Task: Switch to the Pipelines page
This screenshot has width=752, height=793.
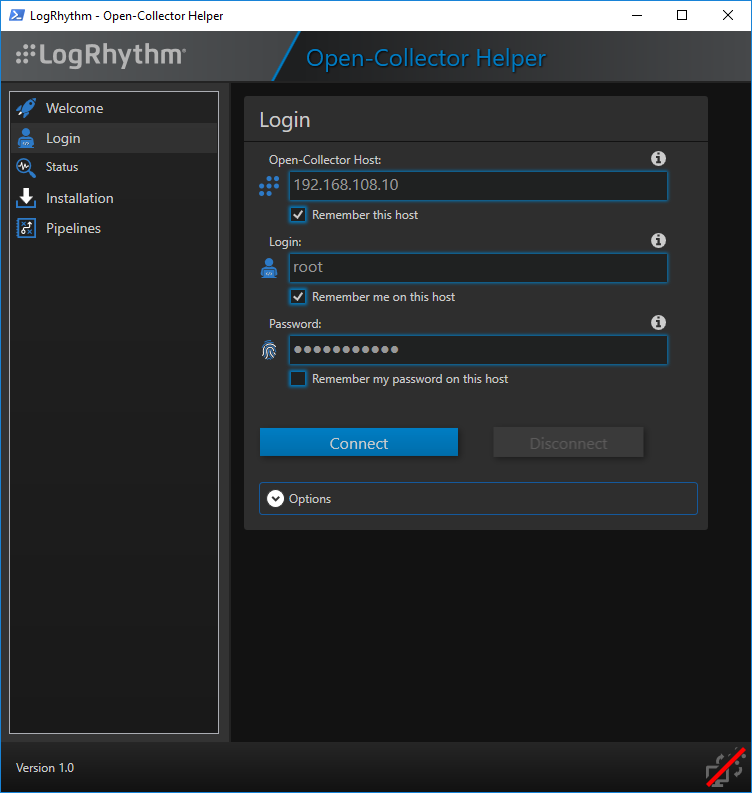Action: 114,228
